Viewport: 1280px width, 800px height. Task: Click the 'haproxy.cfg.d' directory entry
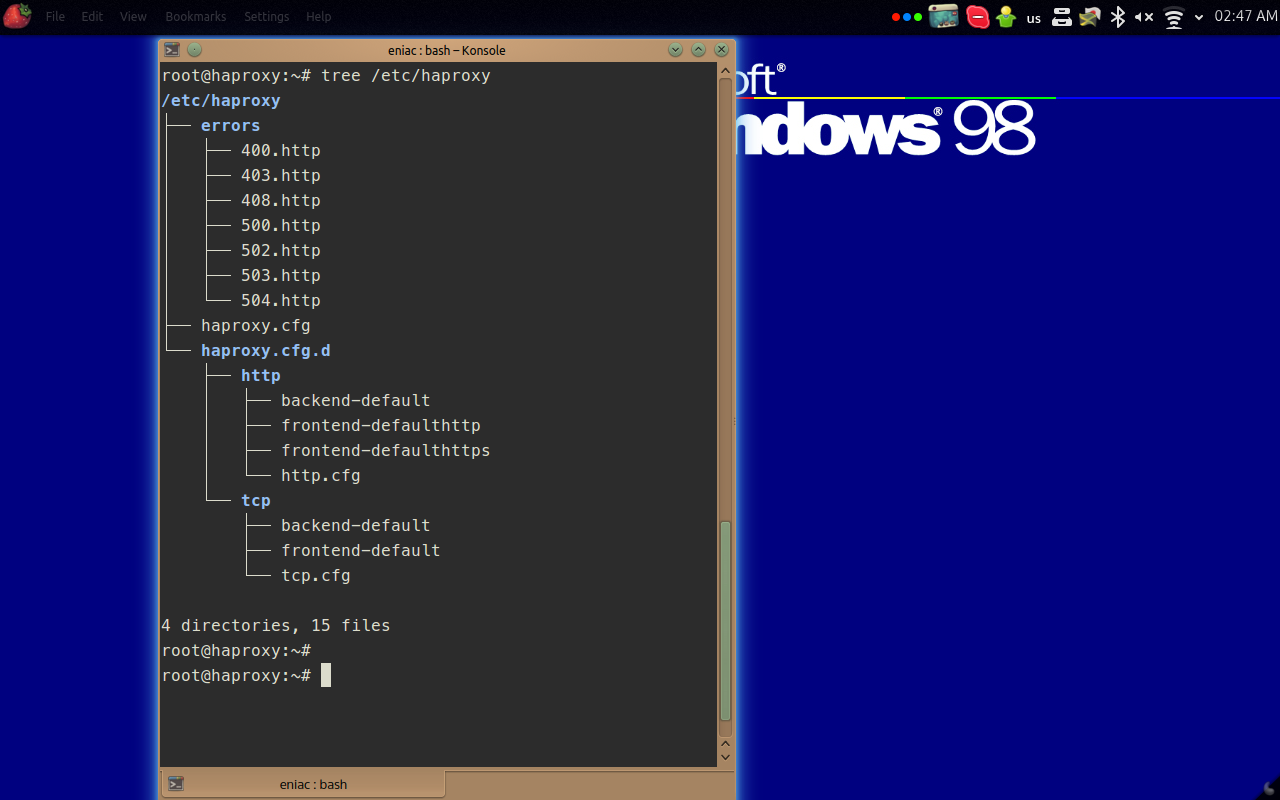(x=266, y=350)
